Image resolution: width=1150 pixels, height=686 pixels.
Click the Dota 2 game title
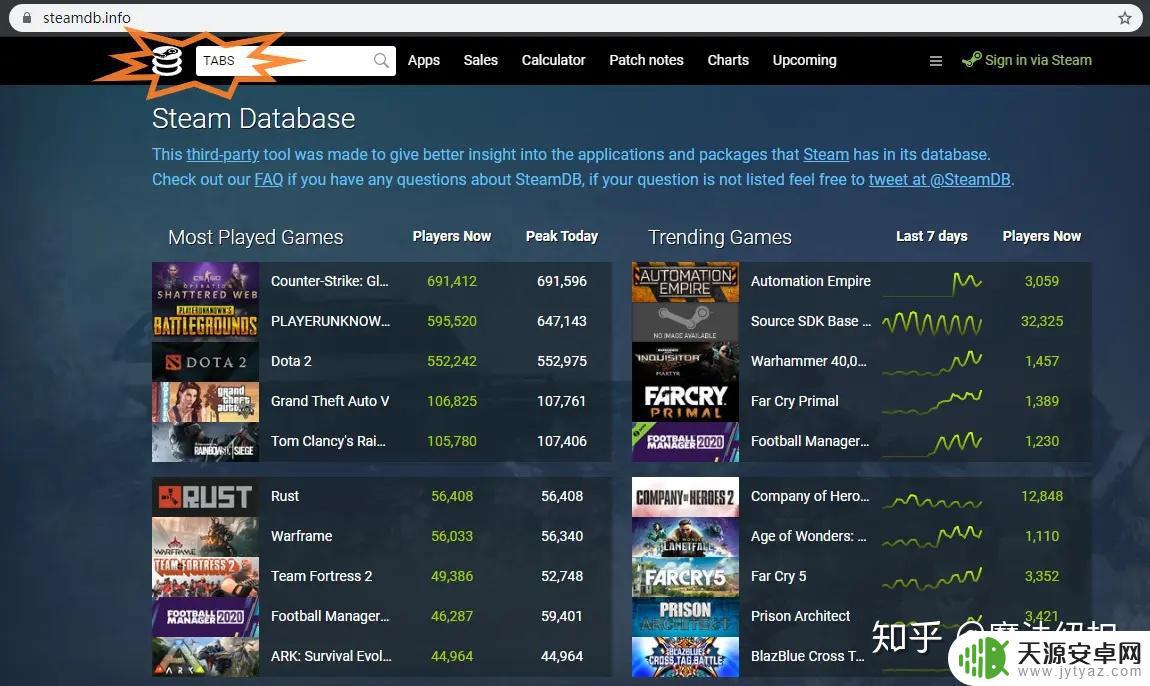tap(291, 361)
